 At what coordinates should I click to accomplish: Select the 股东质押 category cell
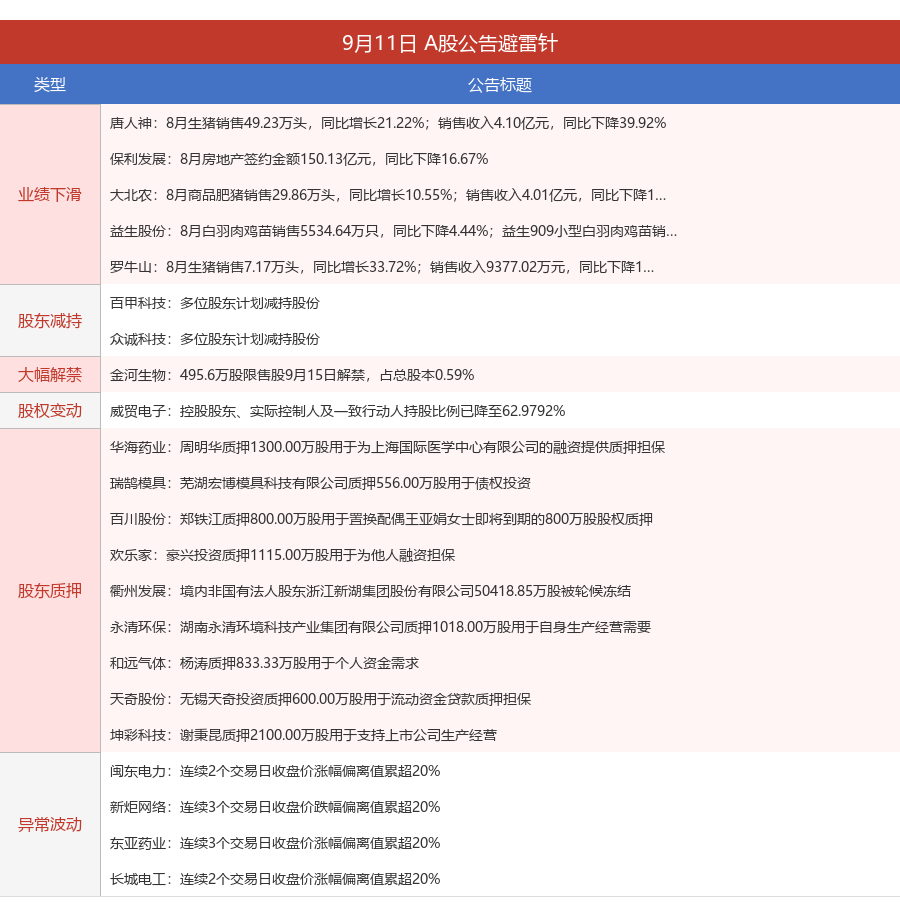coord(50,591)
